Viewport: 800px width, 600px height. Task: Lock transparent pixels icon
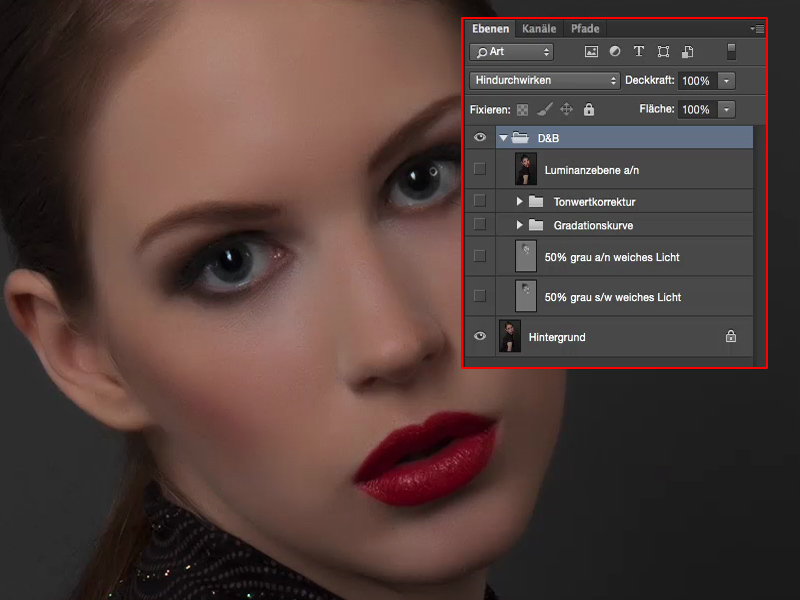click(x=522, y=110)
